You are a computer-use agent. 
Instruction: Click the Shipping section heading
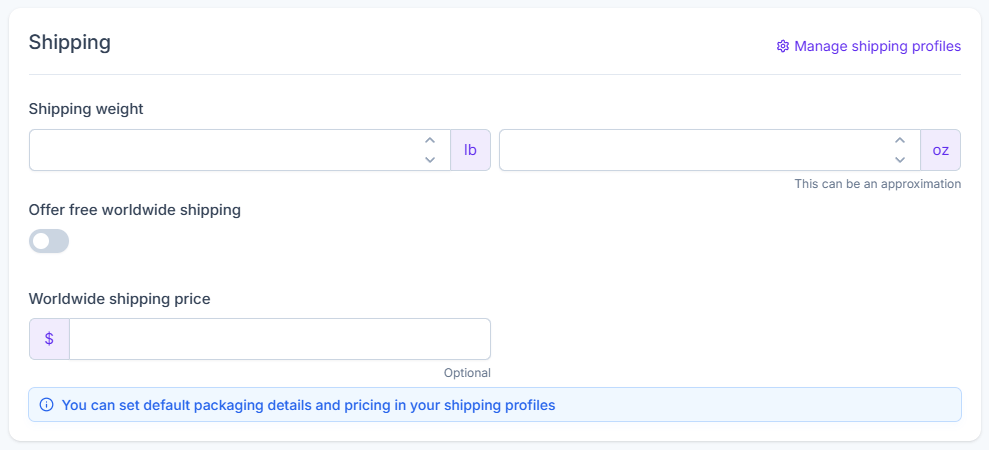pos(69,42)
